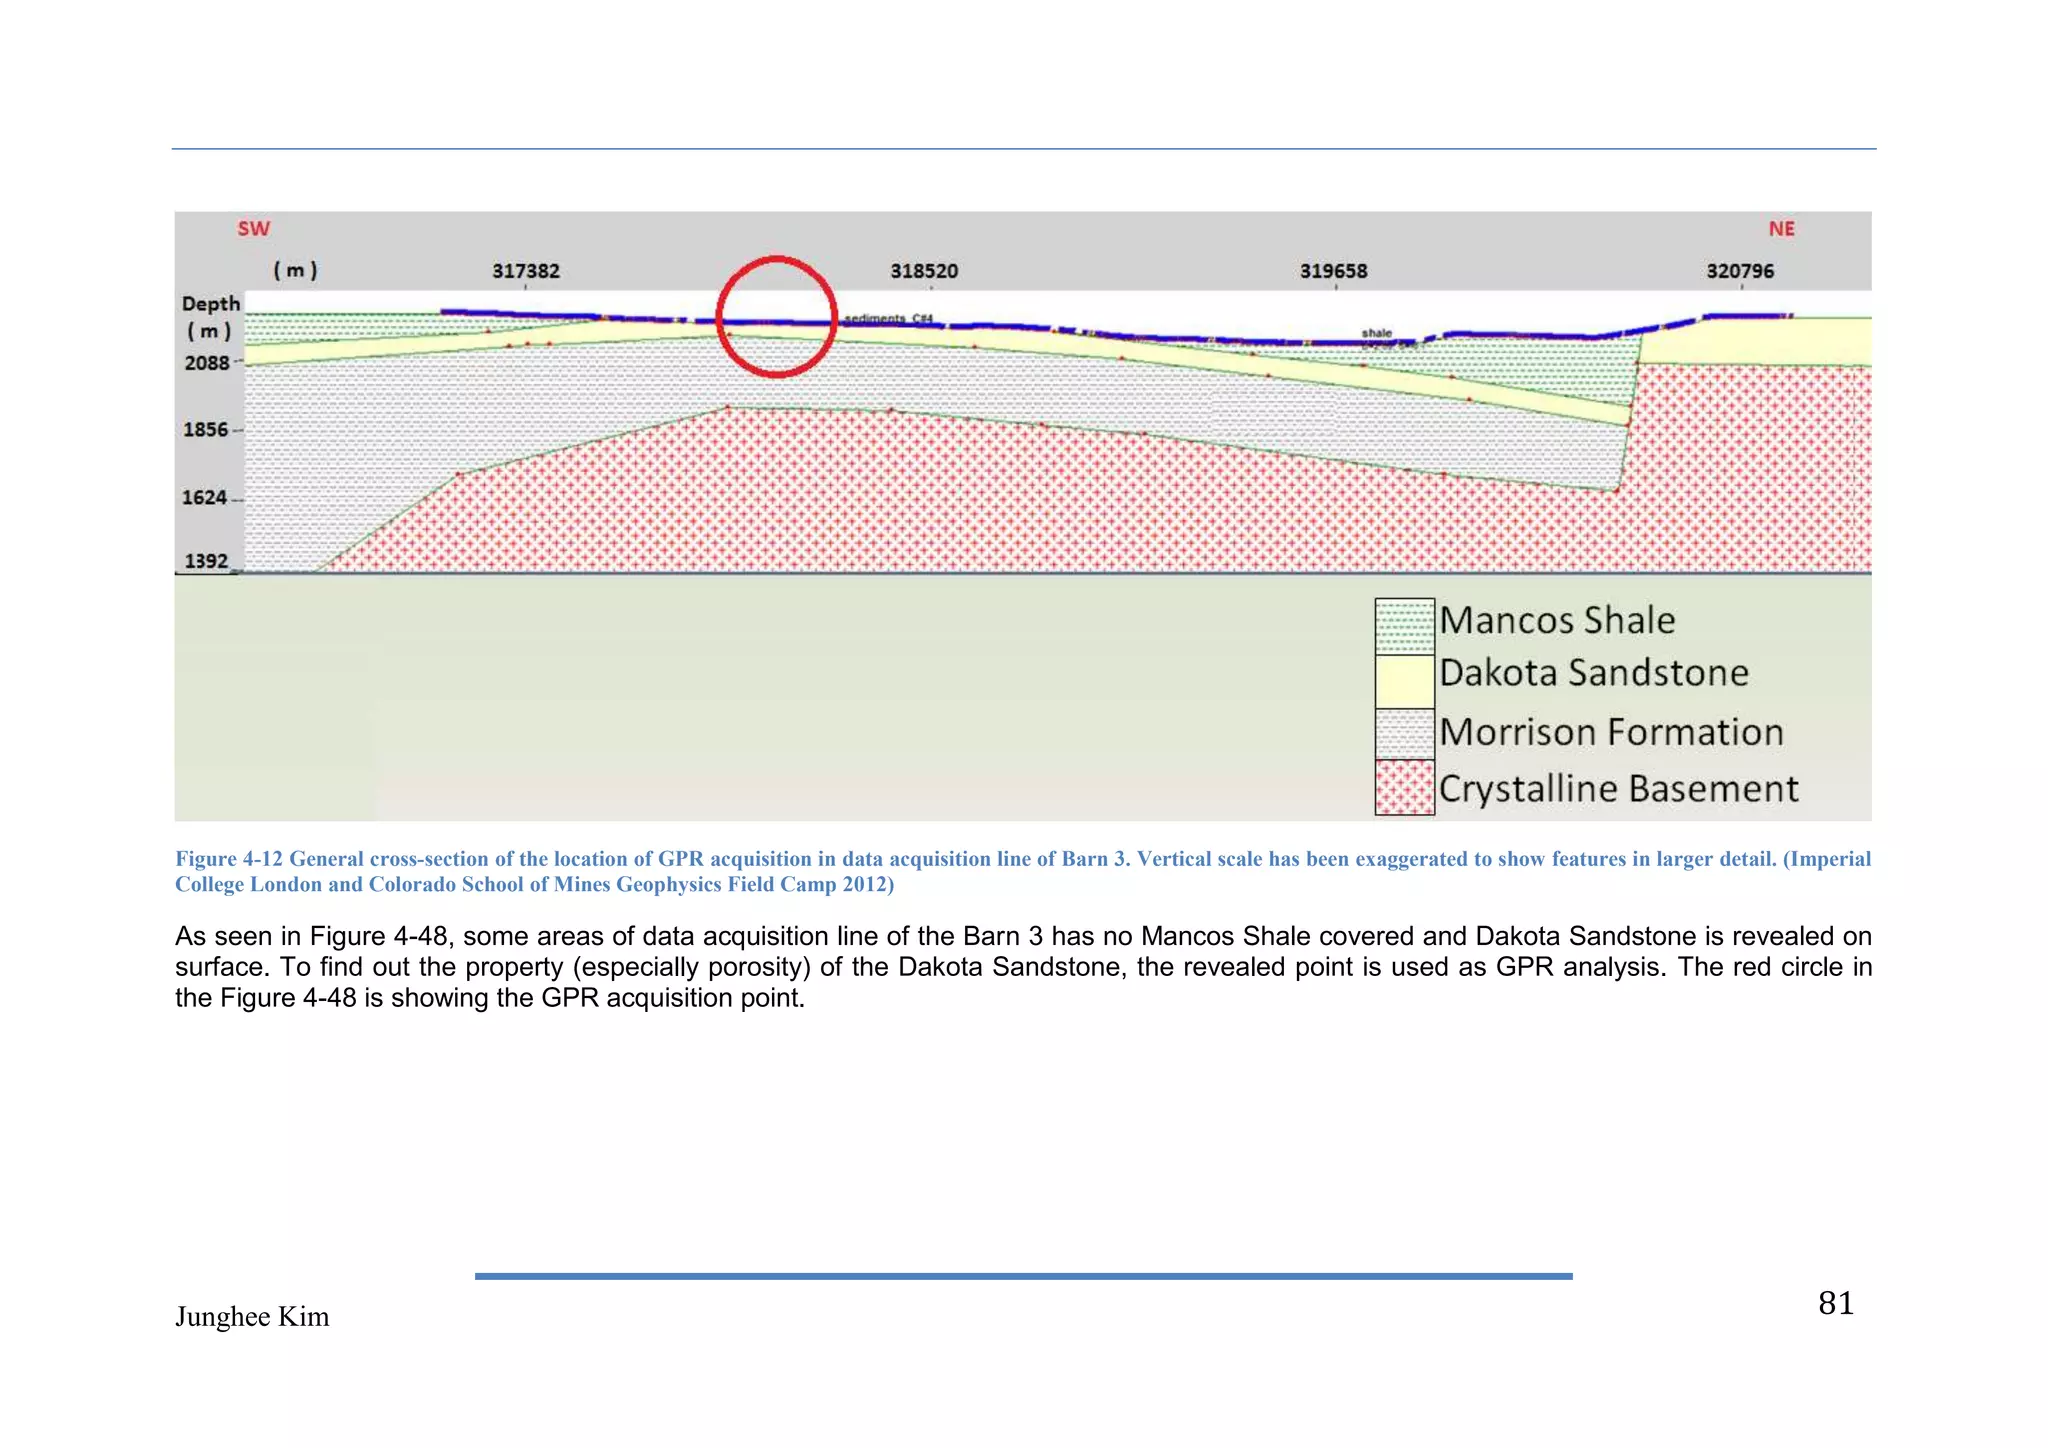Screen dimensions: 2048x1448
Task: Click the 319658 horizontal axis label
Action: [x=1333, y=271]
